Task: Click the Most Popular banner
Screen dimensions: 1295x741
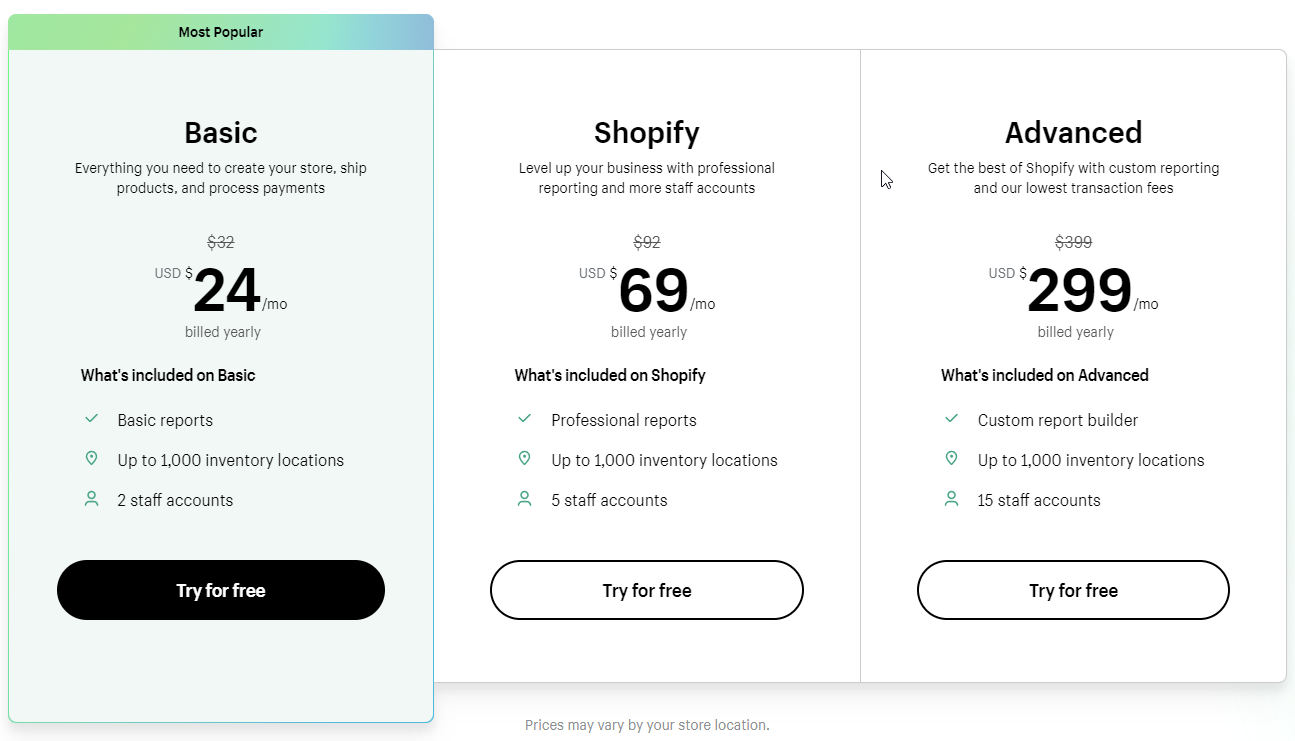Action: tap(220, 31)
